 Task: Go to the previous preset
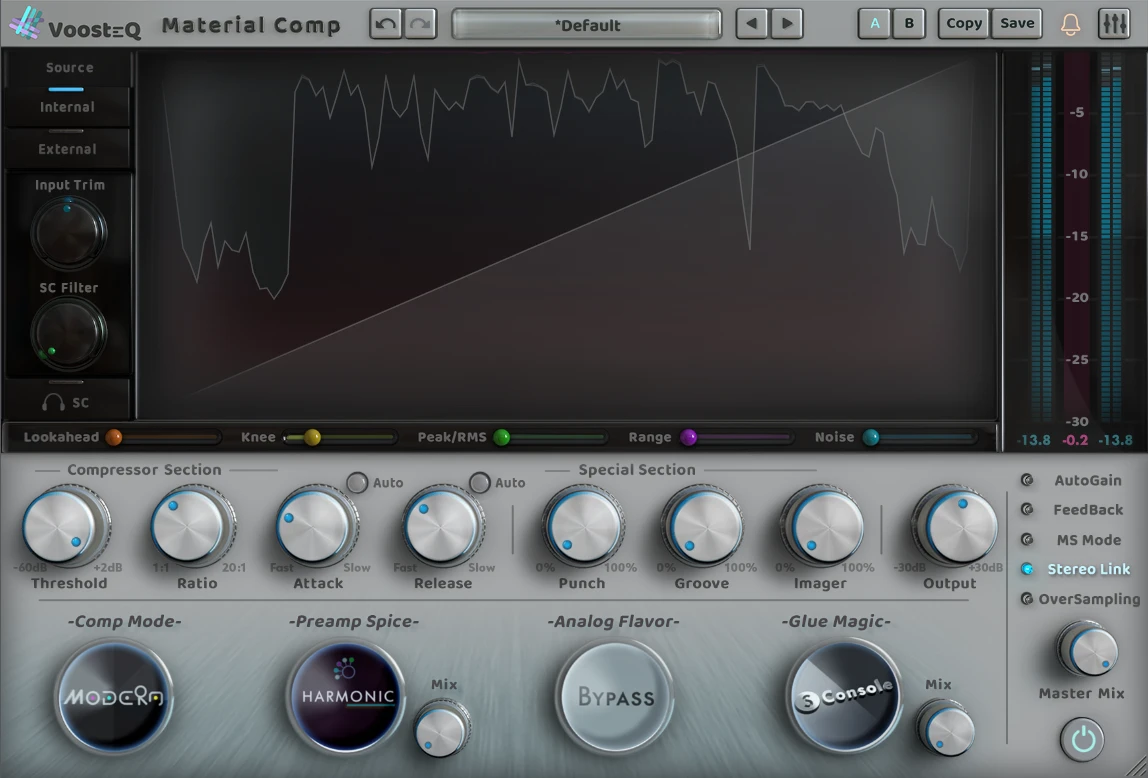[752, 24]
